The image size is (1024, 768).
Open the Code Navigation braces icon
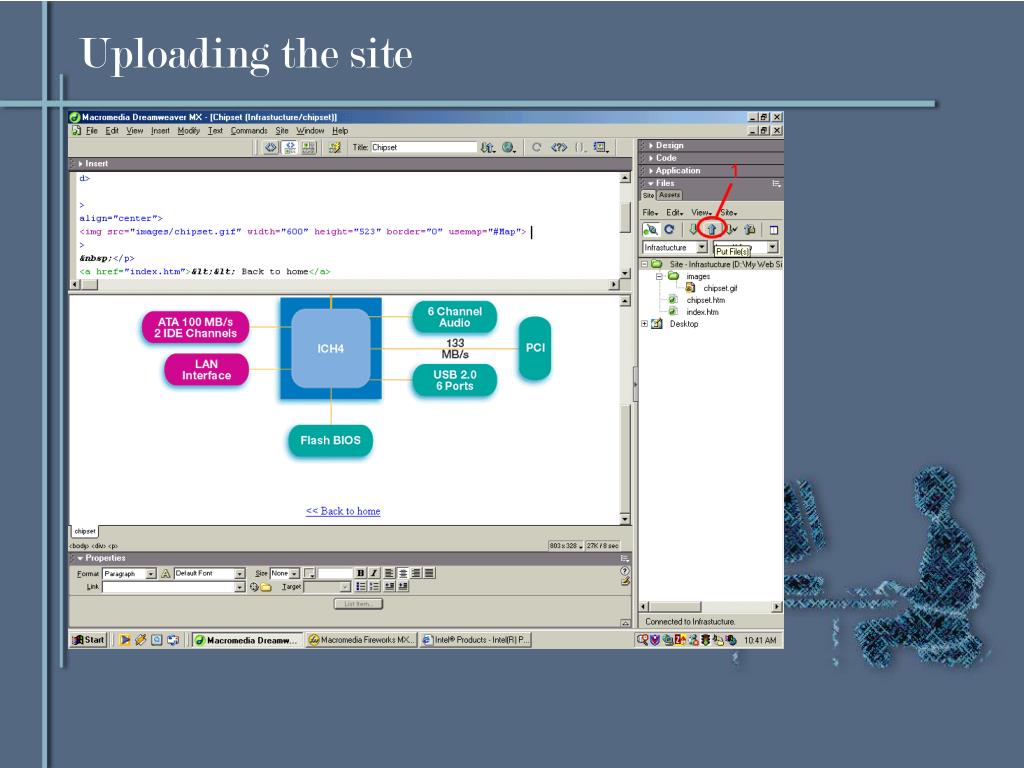tap(580, 147)
